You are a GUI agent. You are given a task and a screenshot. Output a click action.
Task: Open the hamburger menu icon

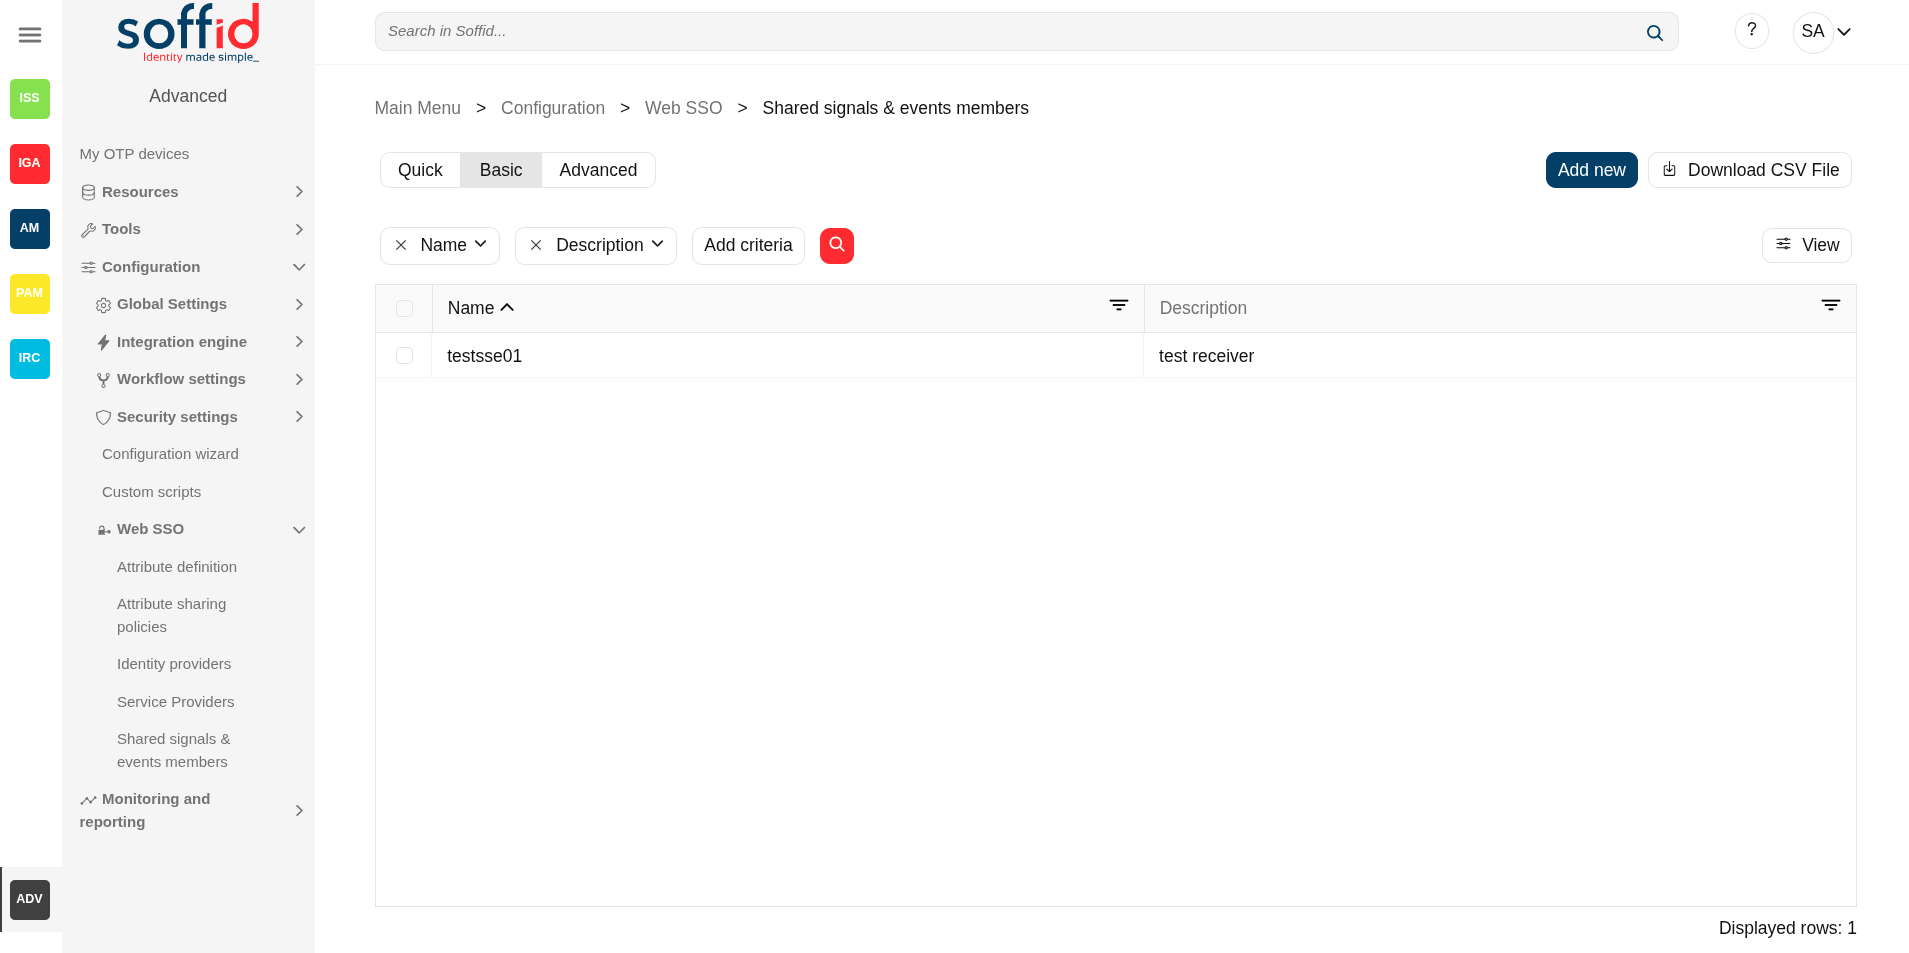30,35
